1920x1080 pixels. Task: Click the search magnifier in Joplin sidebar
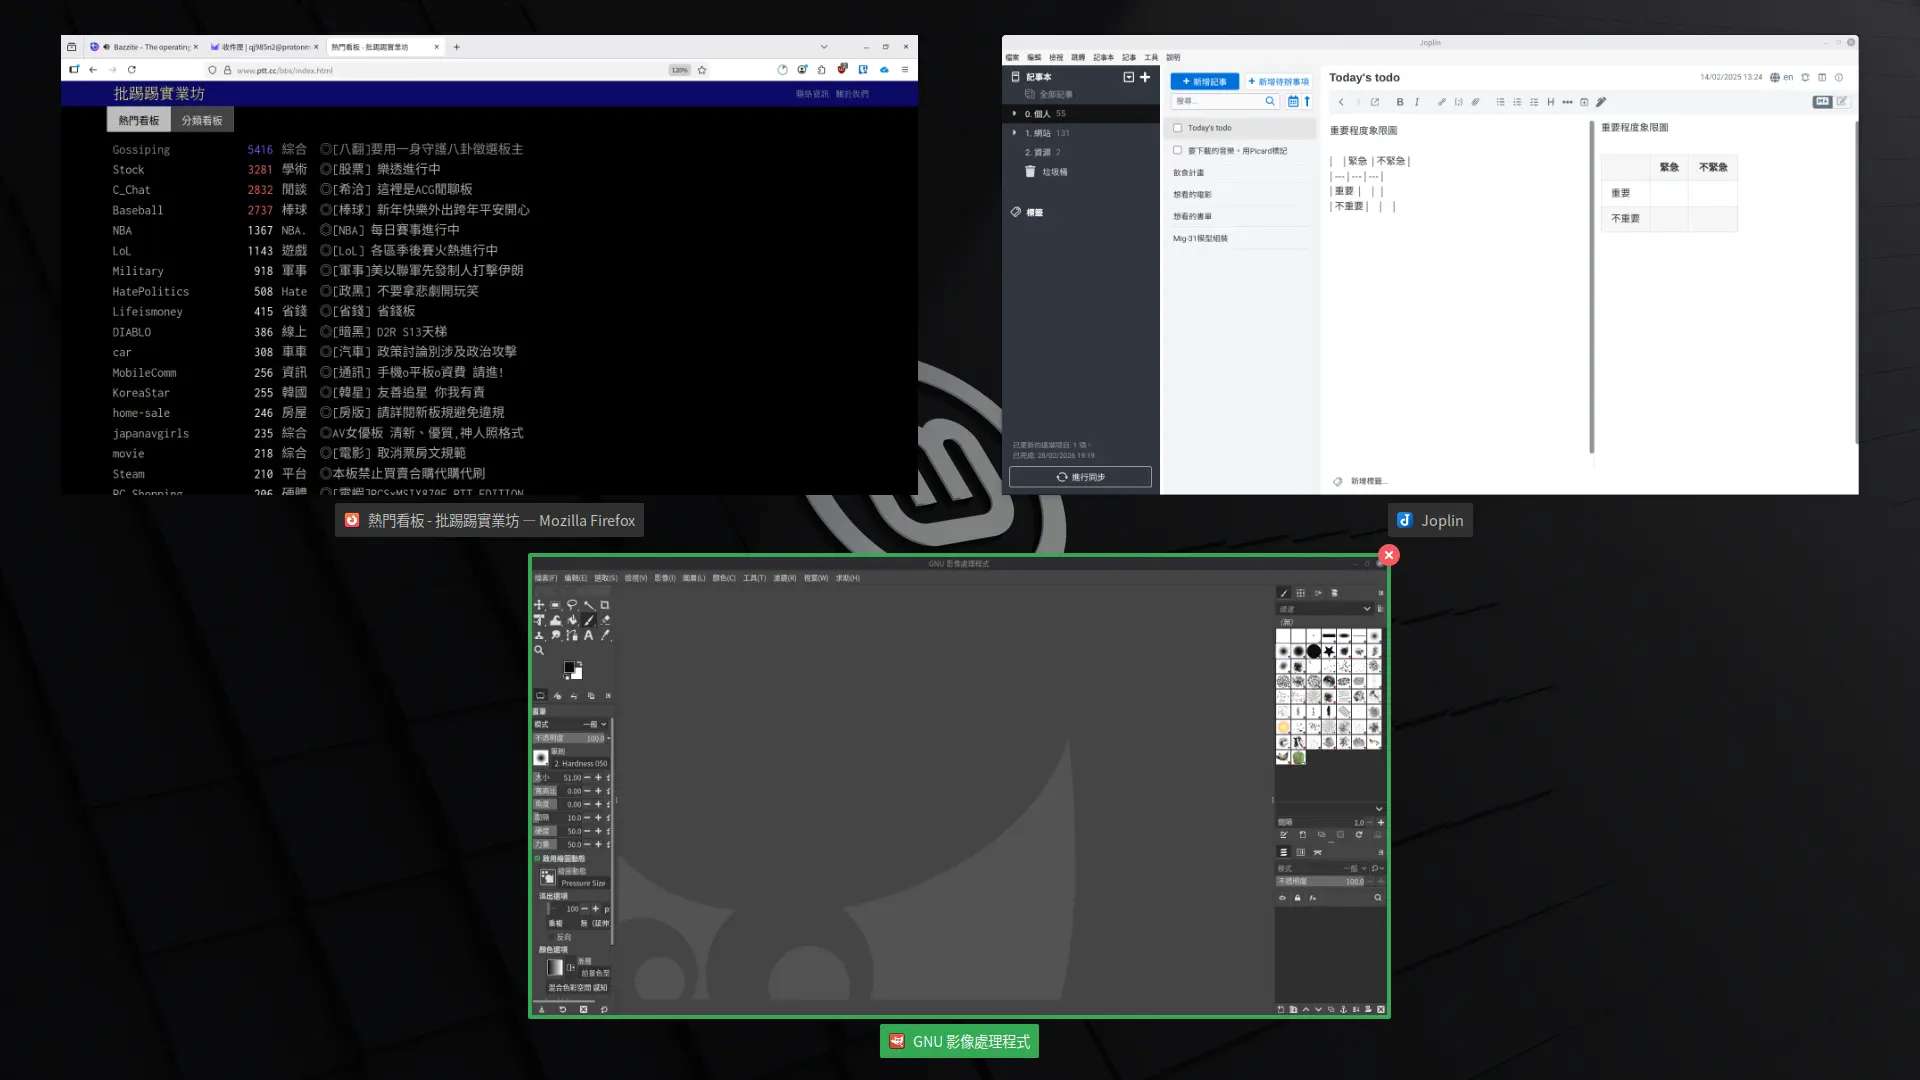click(x=1270, y=101)
